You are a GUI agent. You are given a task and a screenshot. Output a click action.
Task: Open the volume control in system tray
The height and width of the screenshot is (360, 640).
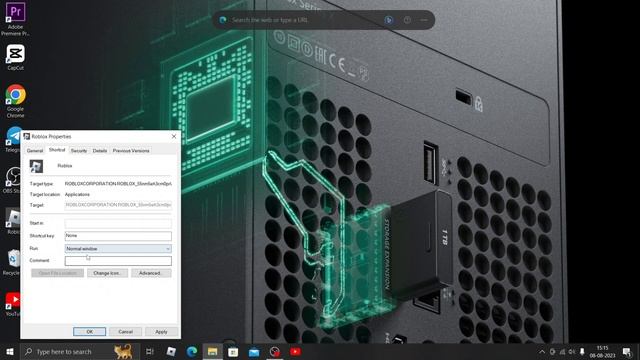click(x=572, y=351)
